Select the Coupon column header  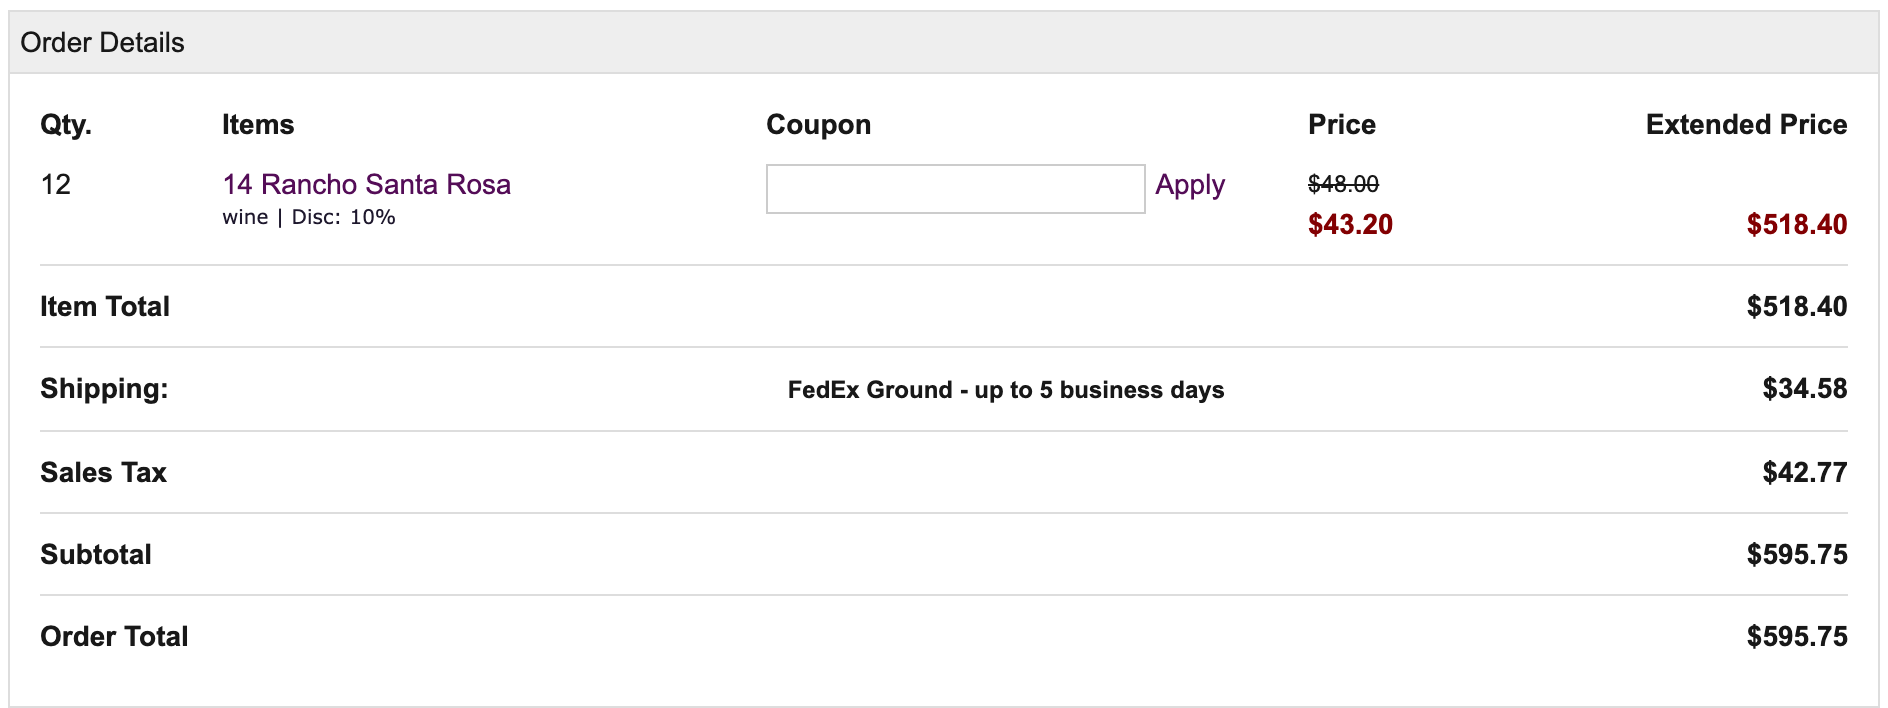pyautogui.click(x=818, y=125)
